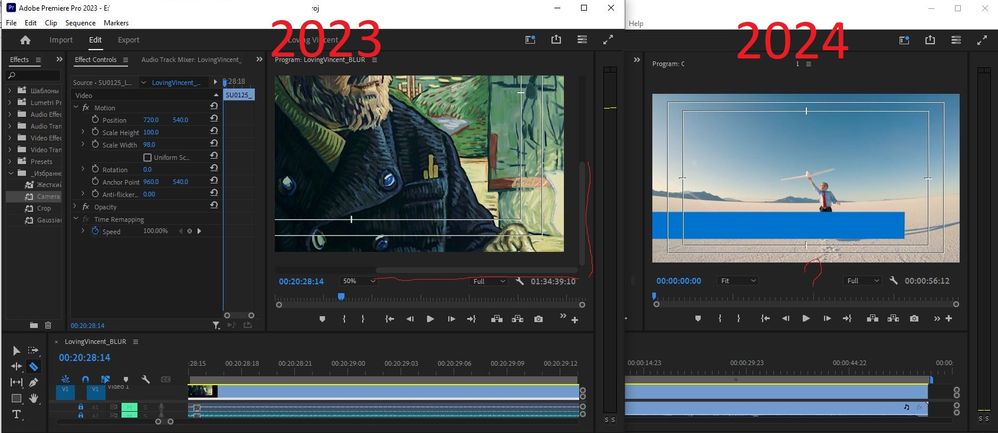Viewport: 998px width, 433px height.
Task: Open the Clip menu
Action: point(51,23)
